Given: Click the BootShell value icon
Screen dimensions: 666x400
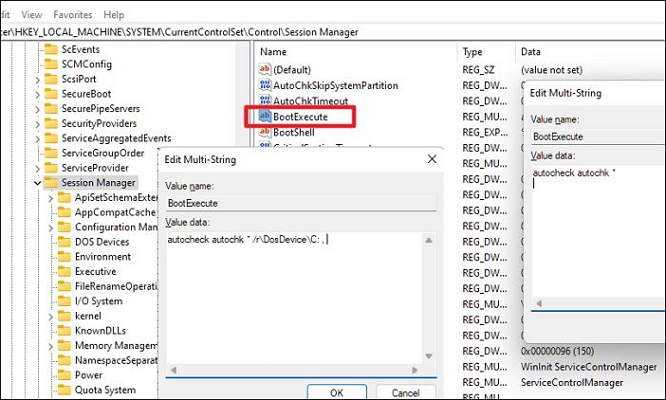Looking at the screenshot, I should [x=265, y=132].
